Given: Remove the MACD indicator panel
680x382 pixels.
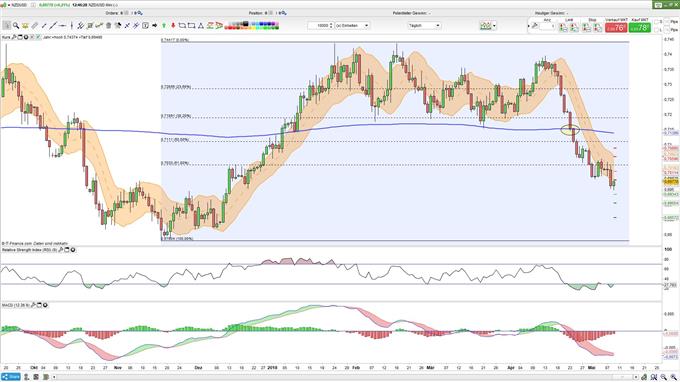Looking at the screenshot, I should [45, 305].
